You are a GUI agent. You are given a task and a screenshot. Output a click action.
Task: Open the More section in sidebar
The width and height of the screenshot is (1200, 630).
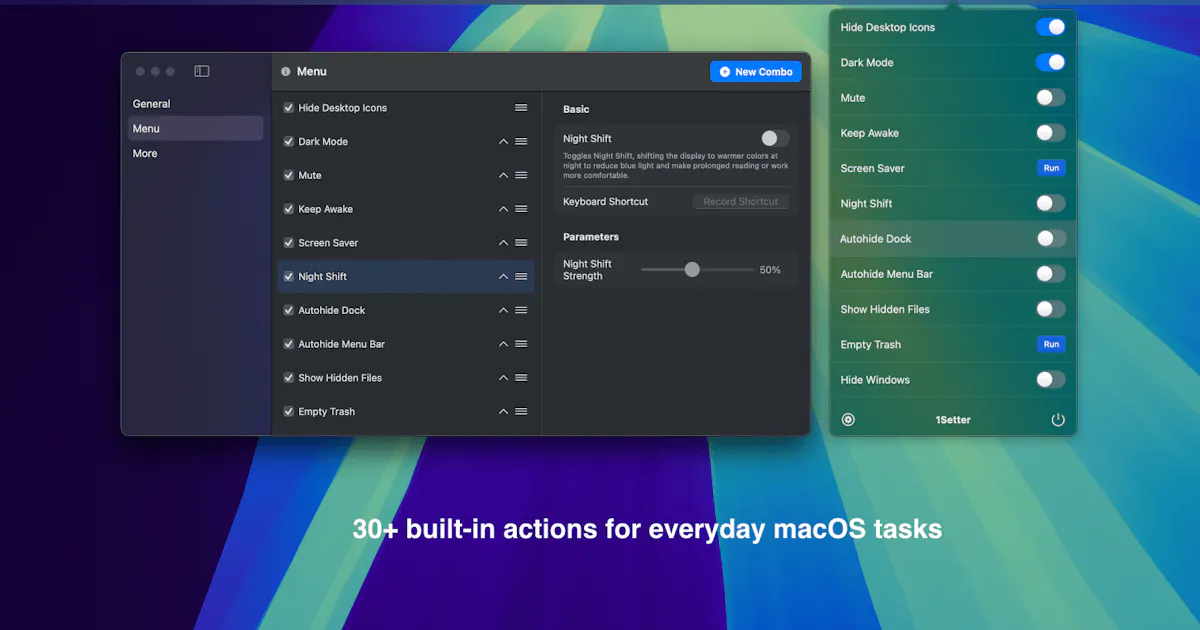pyautogui.click(x=196, y=153)
